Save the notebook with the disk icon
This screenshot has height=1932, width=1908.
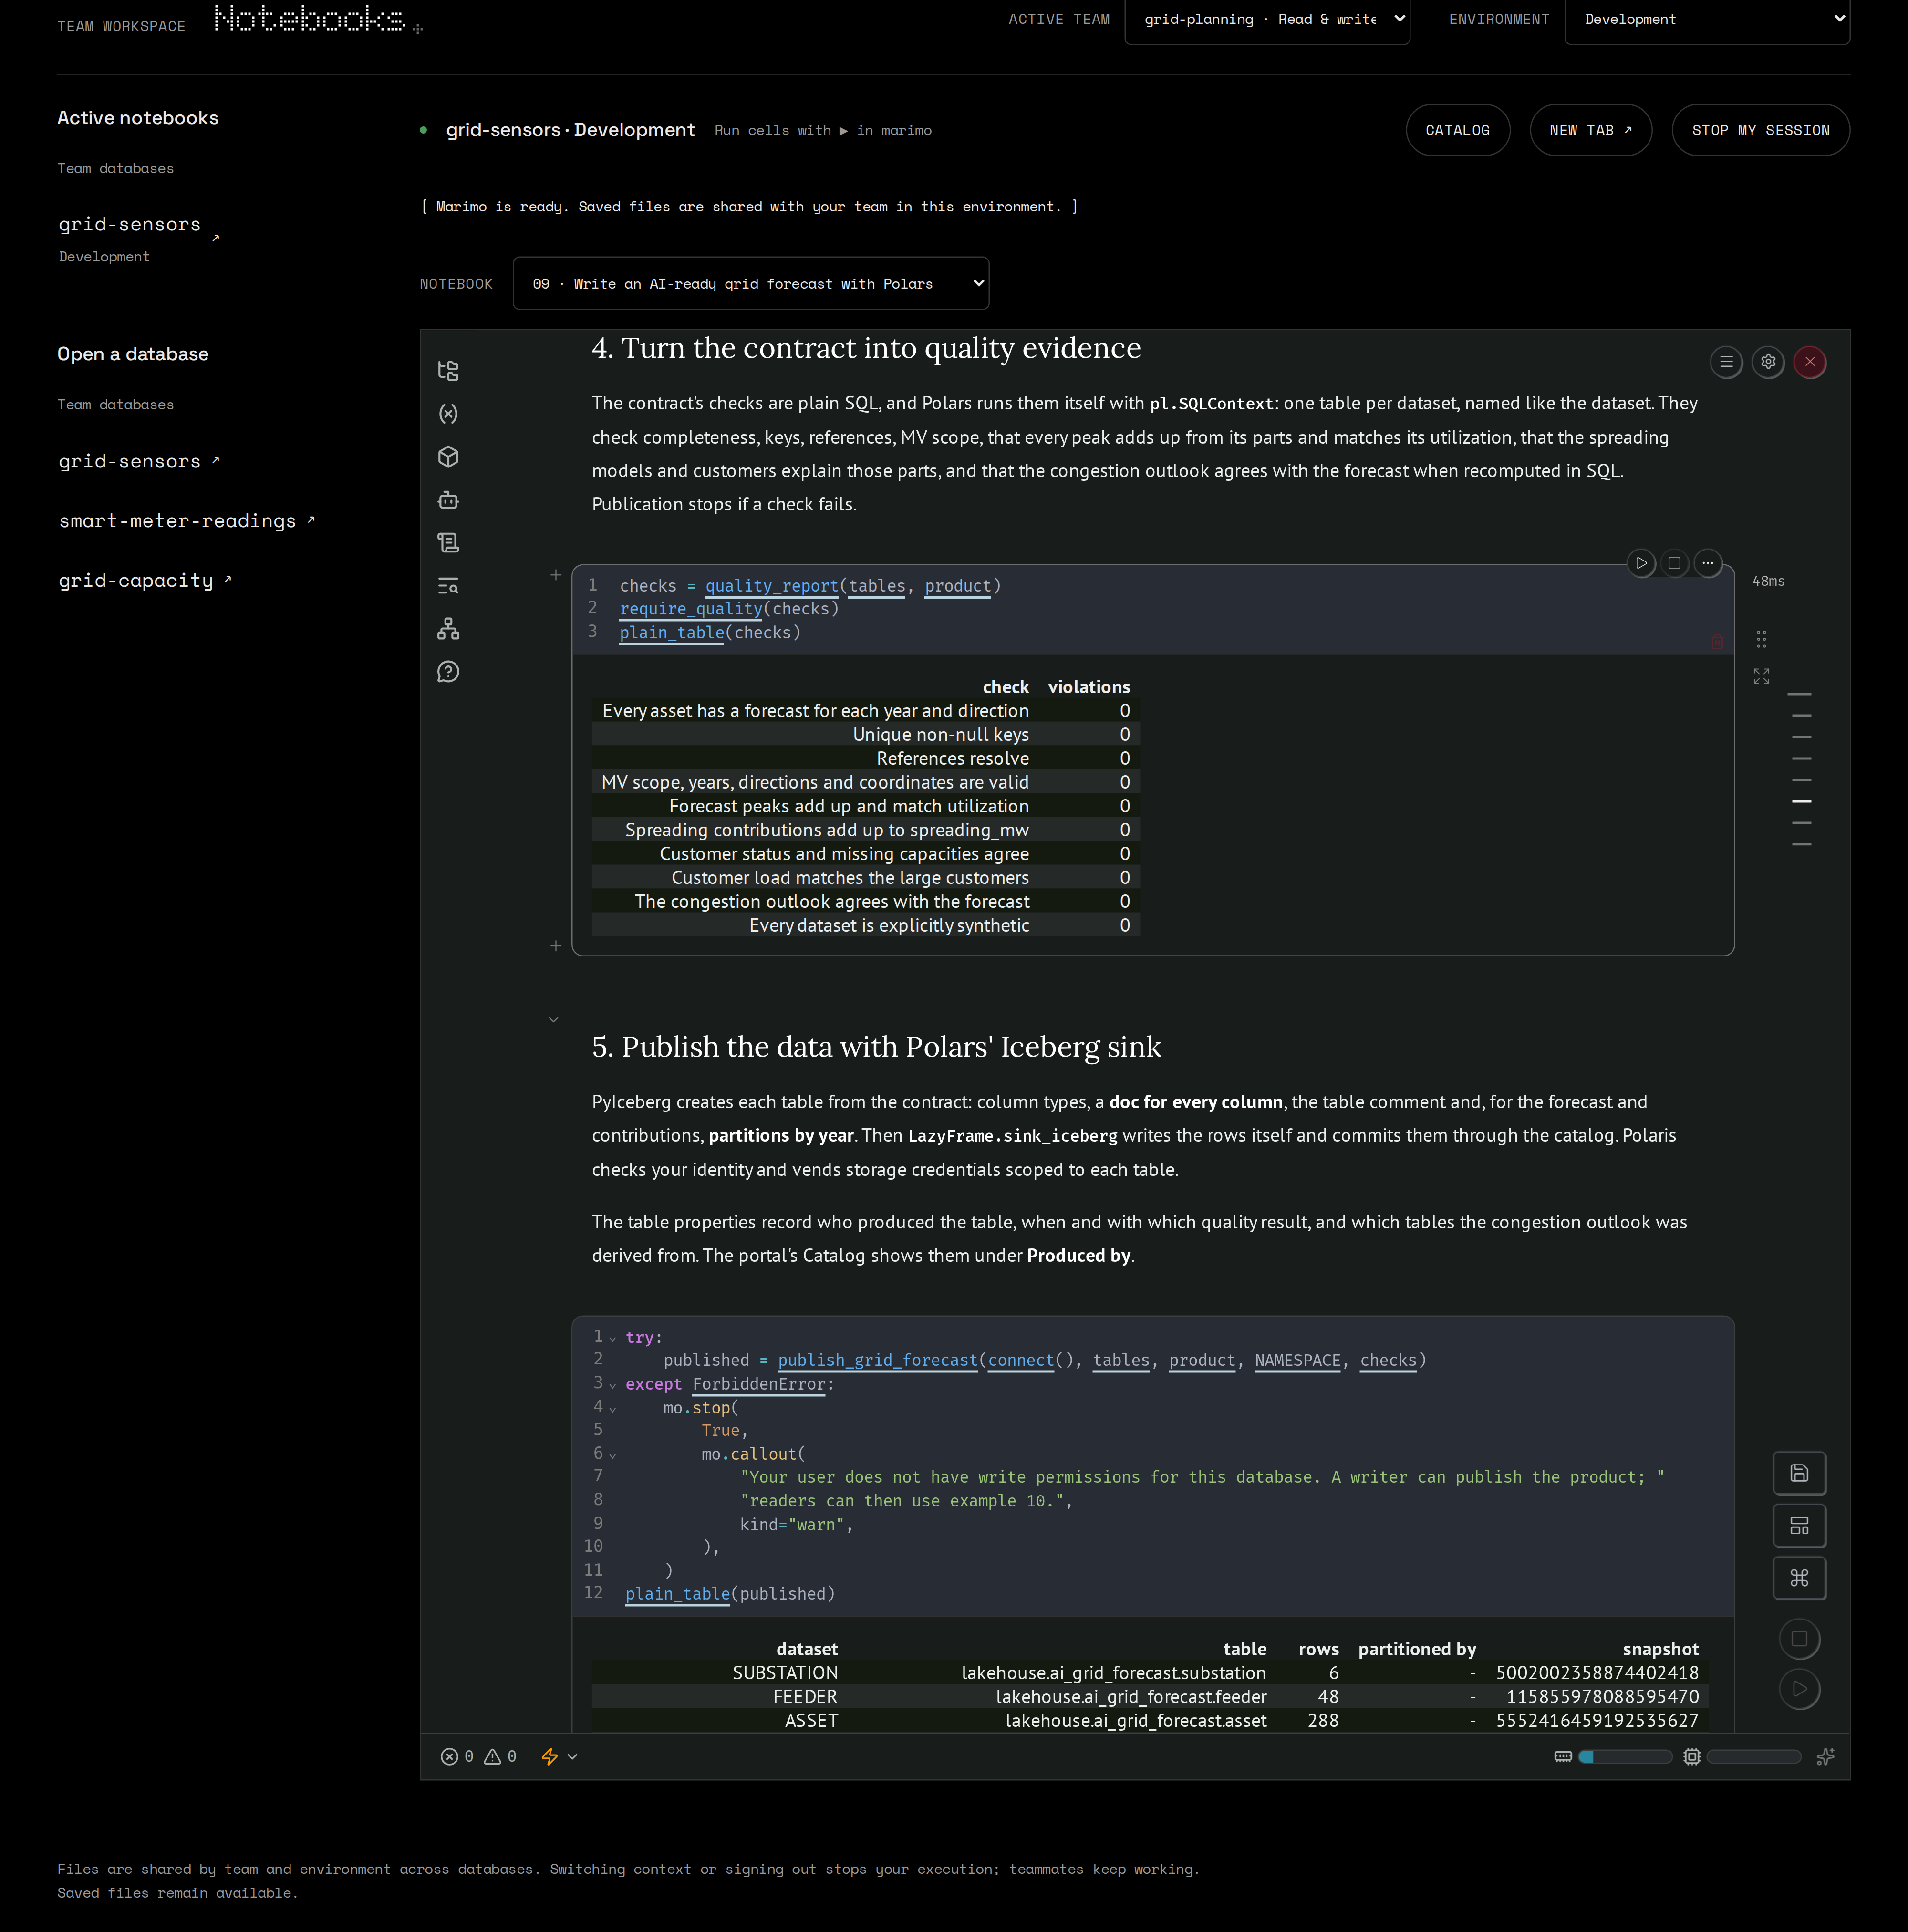[x=1799, y=1473]
